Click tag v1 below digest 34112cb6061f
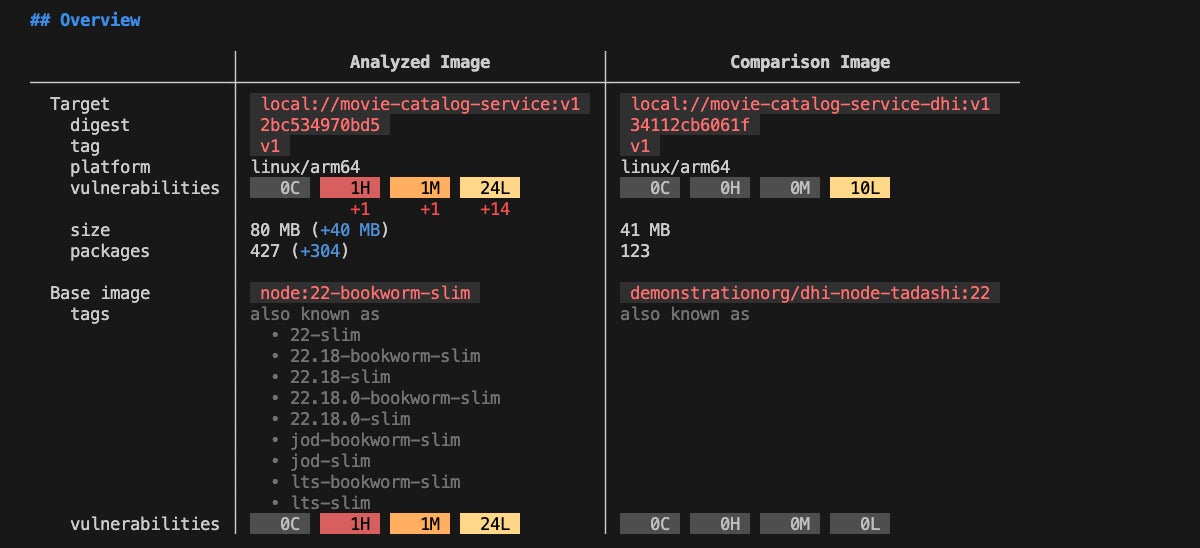 pyautogui.click(x=640, y=146)
